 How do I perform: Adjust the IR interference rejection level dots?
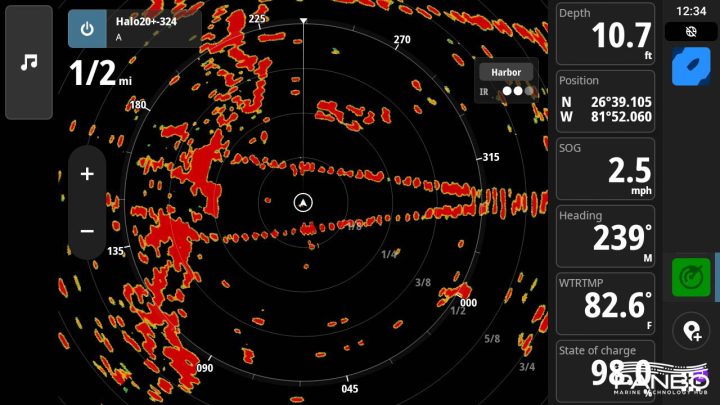[517, 91]
